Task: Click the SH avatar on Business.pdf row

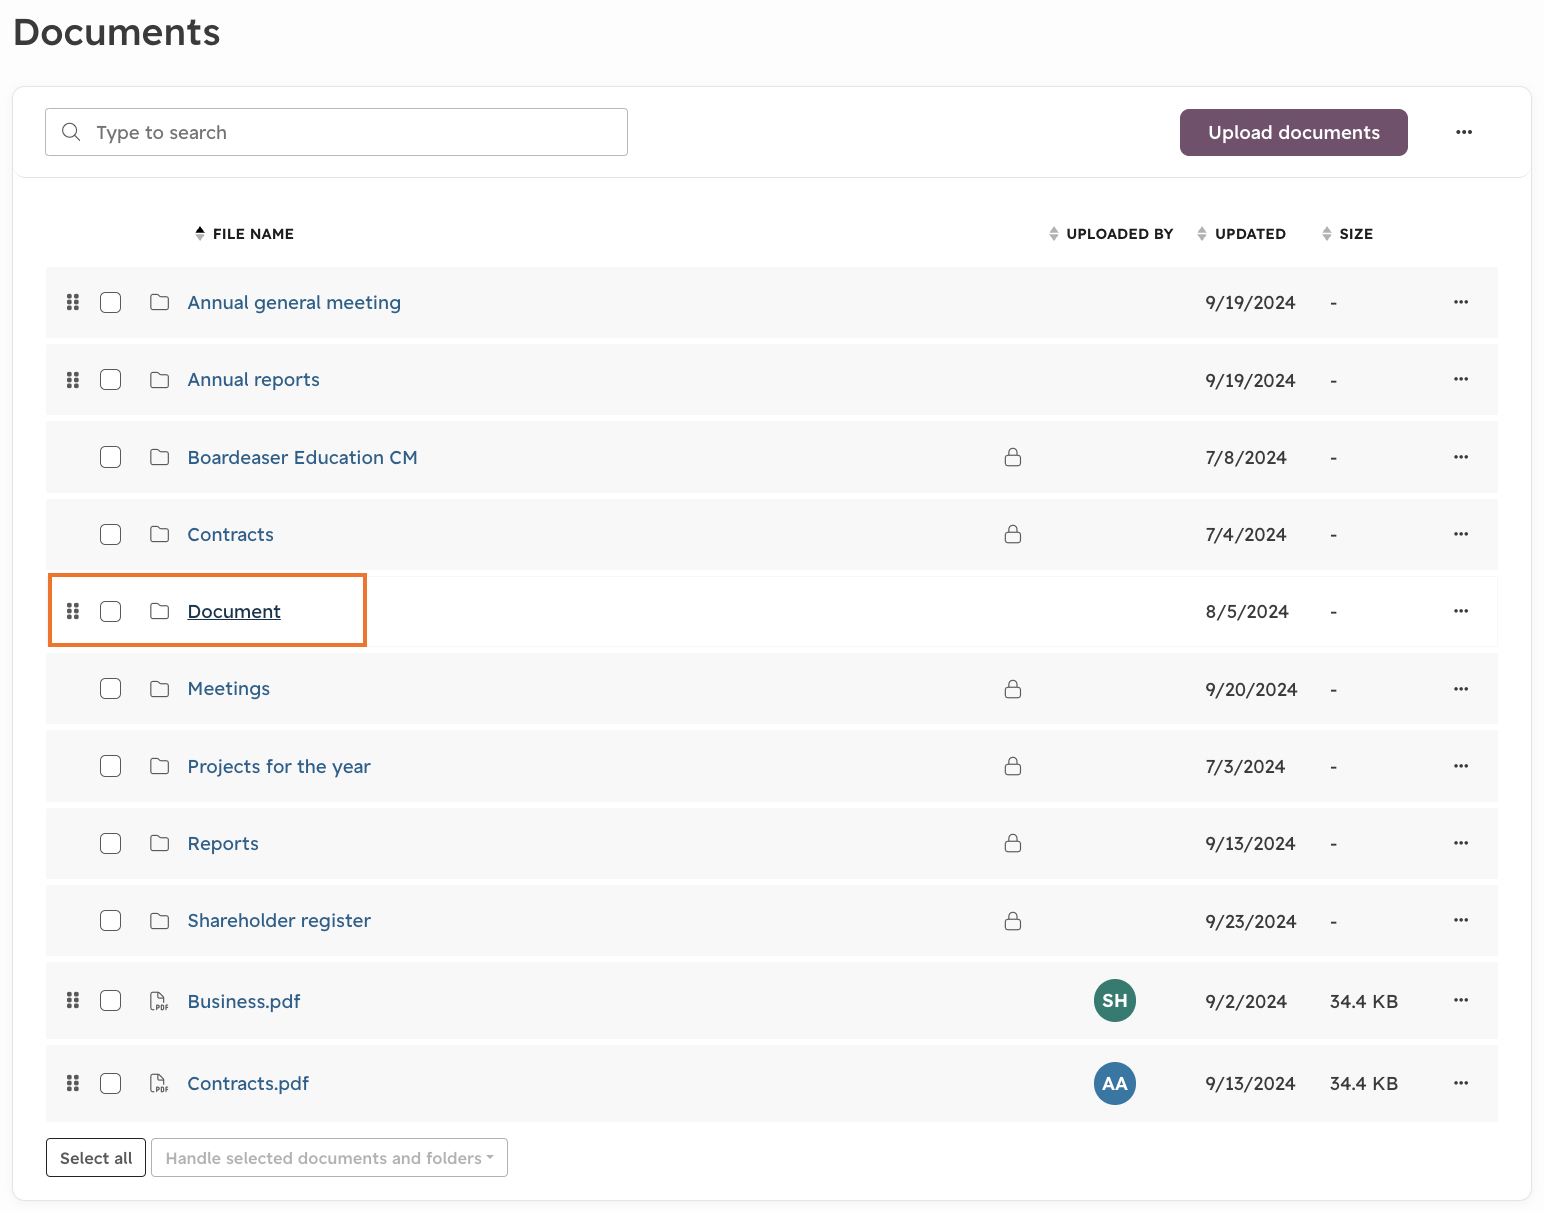Action: pyautogui.click(x=1115, y=1000)
